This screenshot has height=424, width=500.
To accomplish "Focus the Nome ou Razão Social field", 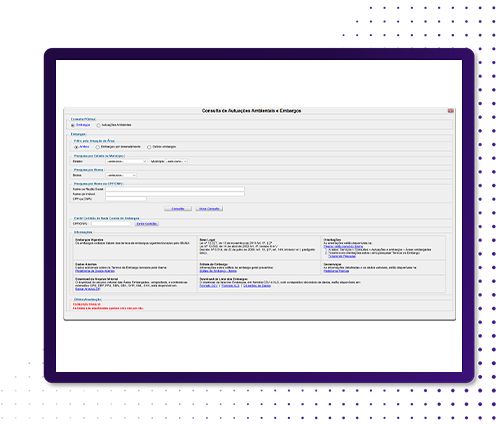I will (x=175, y=189).
